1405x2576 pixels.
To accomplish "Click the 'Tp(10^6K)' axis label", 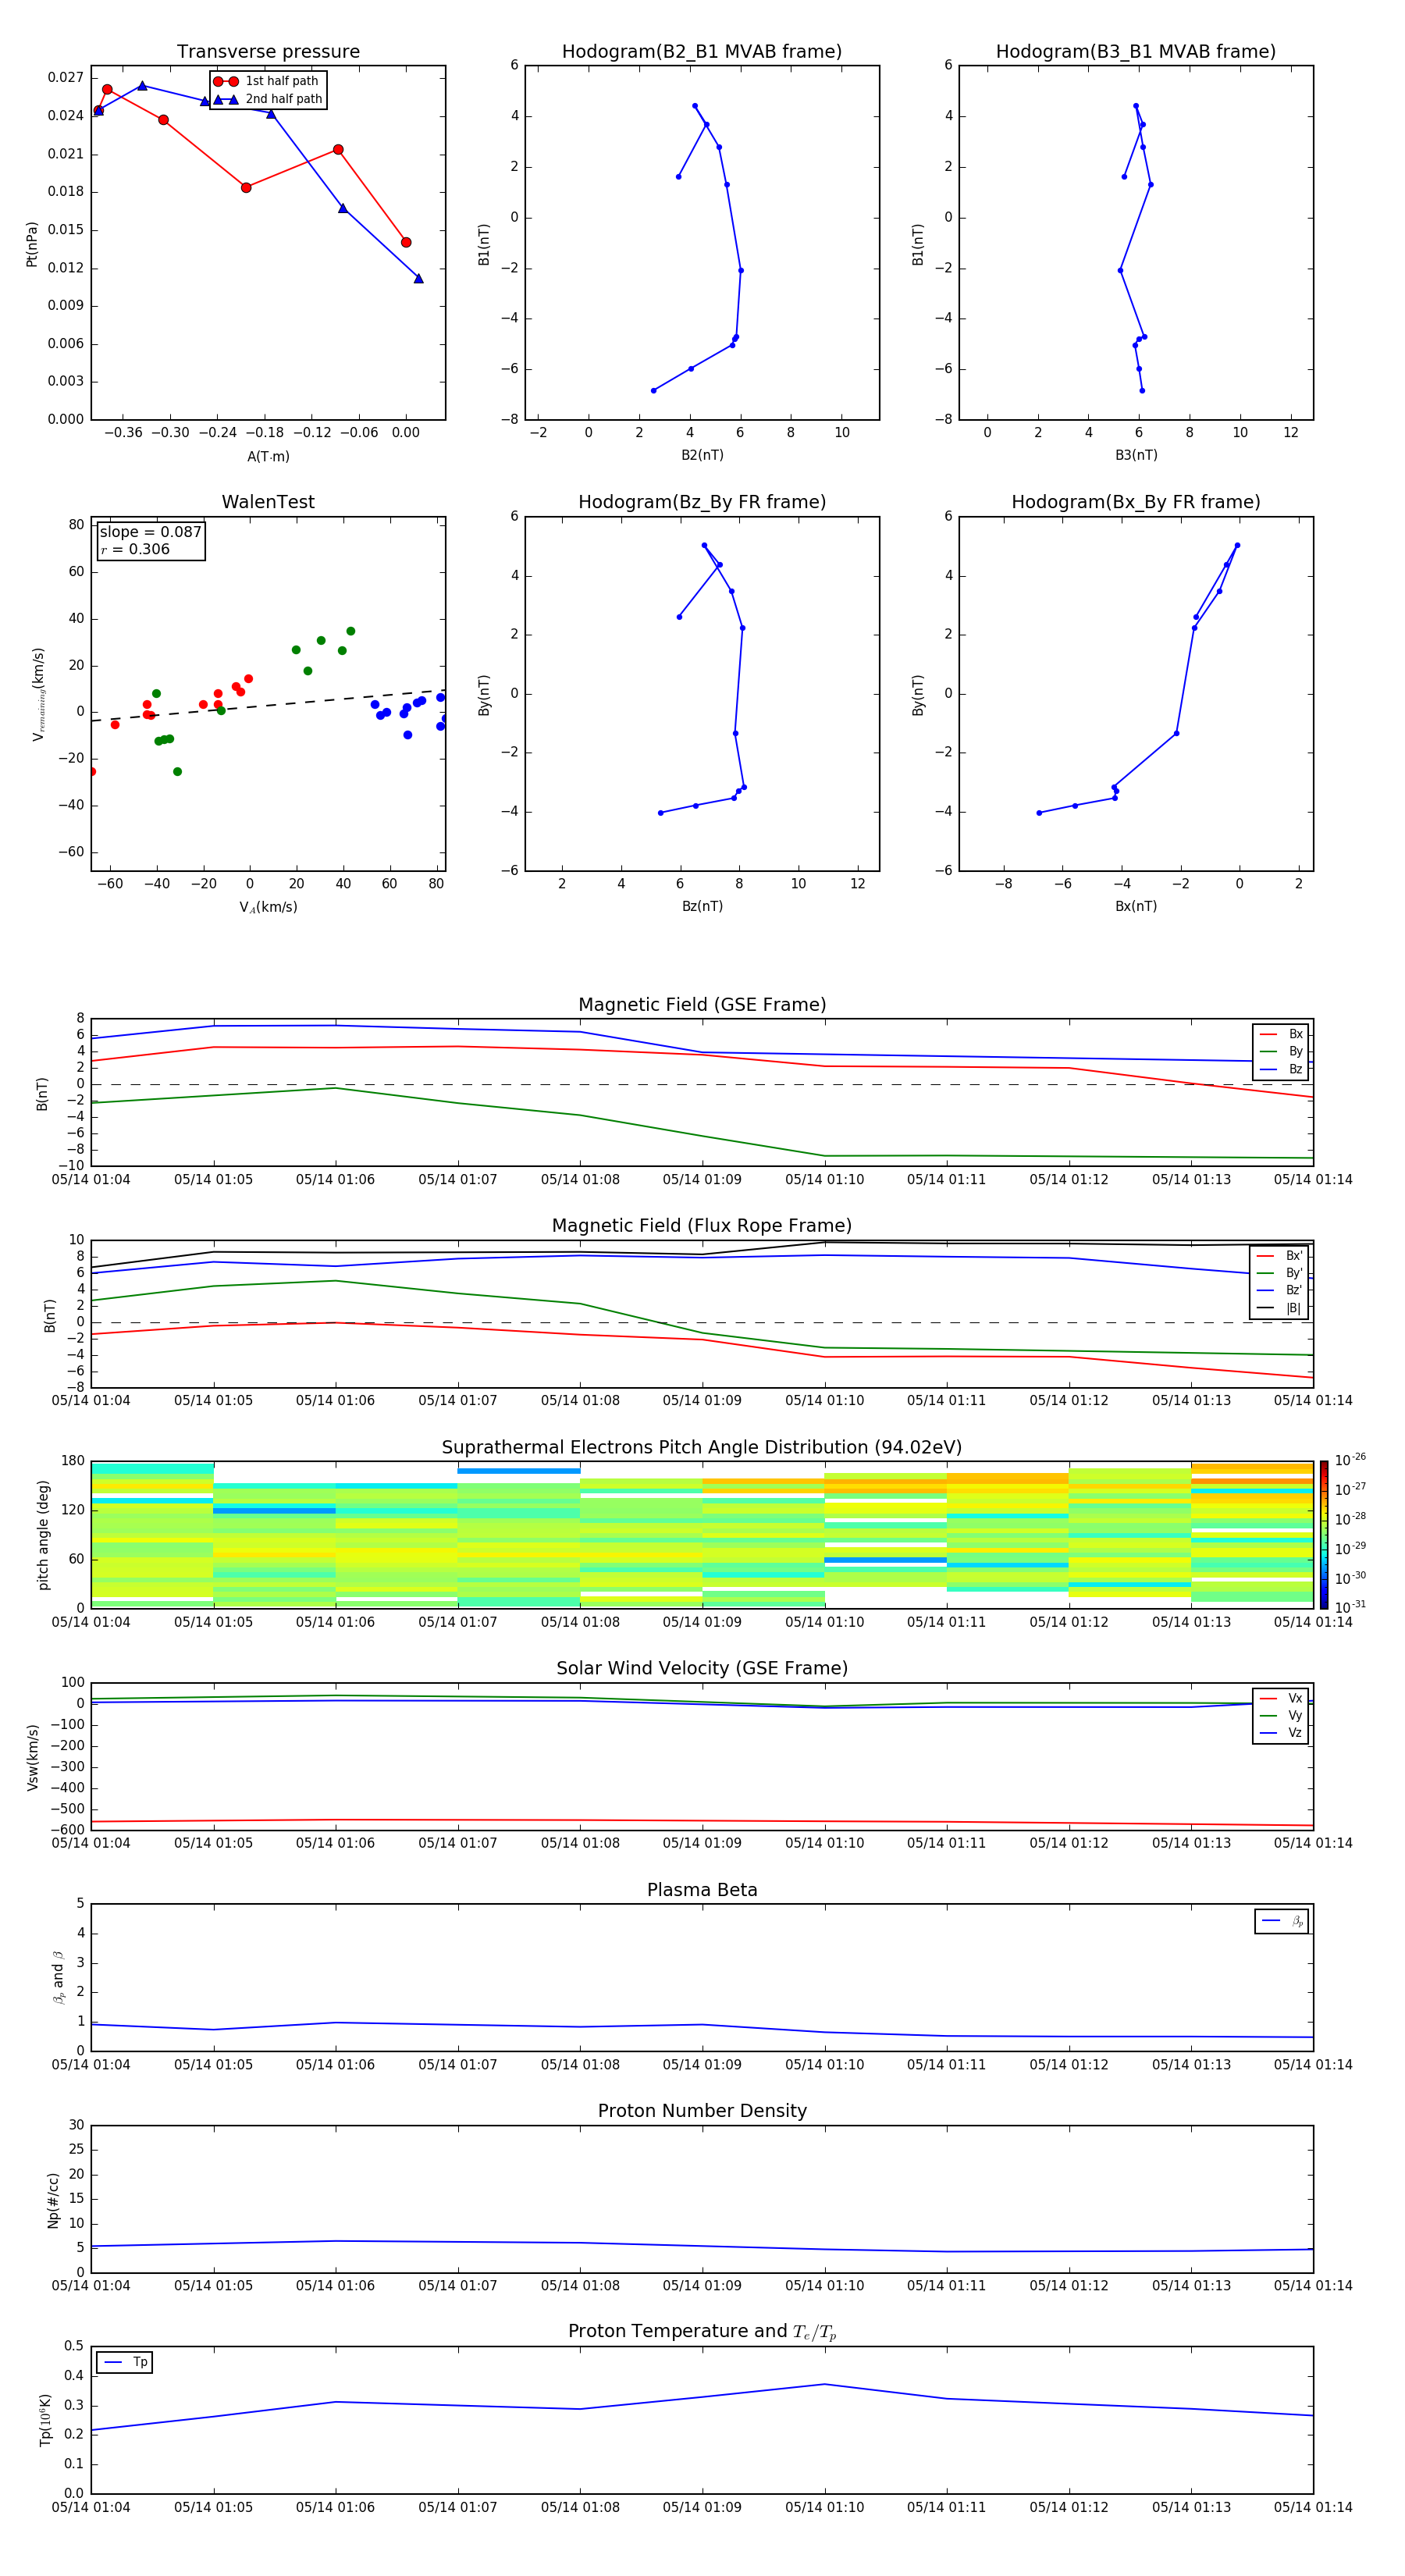I will [45, 2419].
